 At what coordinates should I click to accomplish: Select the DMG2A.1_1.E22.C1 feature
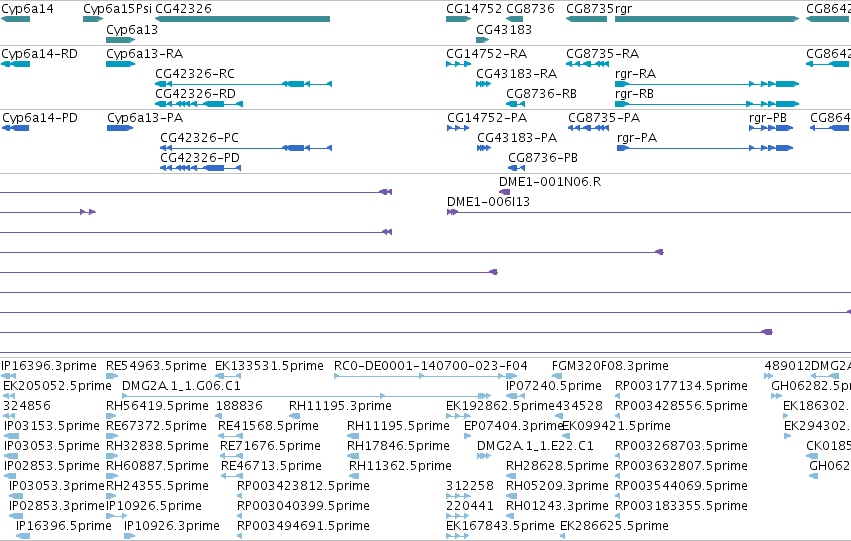(484, 456)
